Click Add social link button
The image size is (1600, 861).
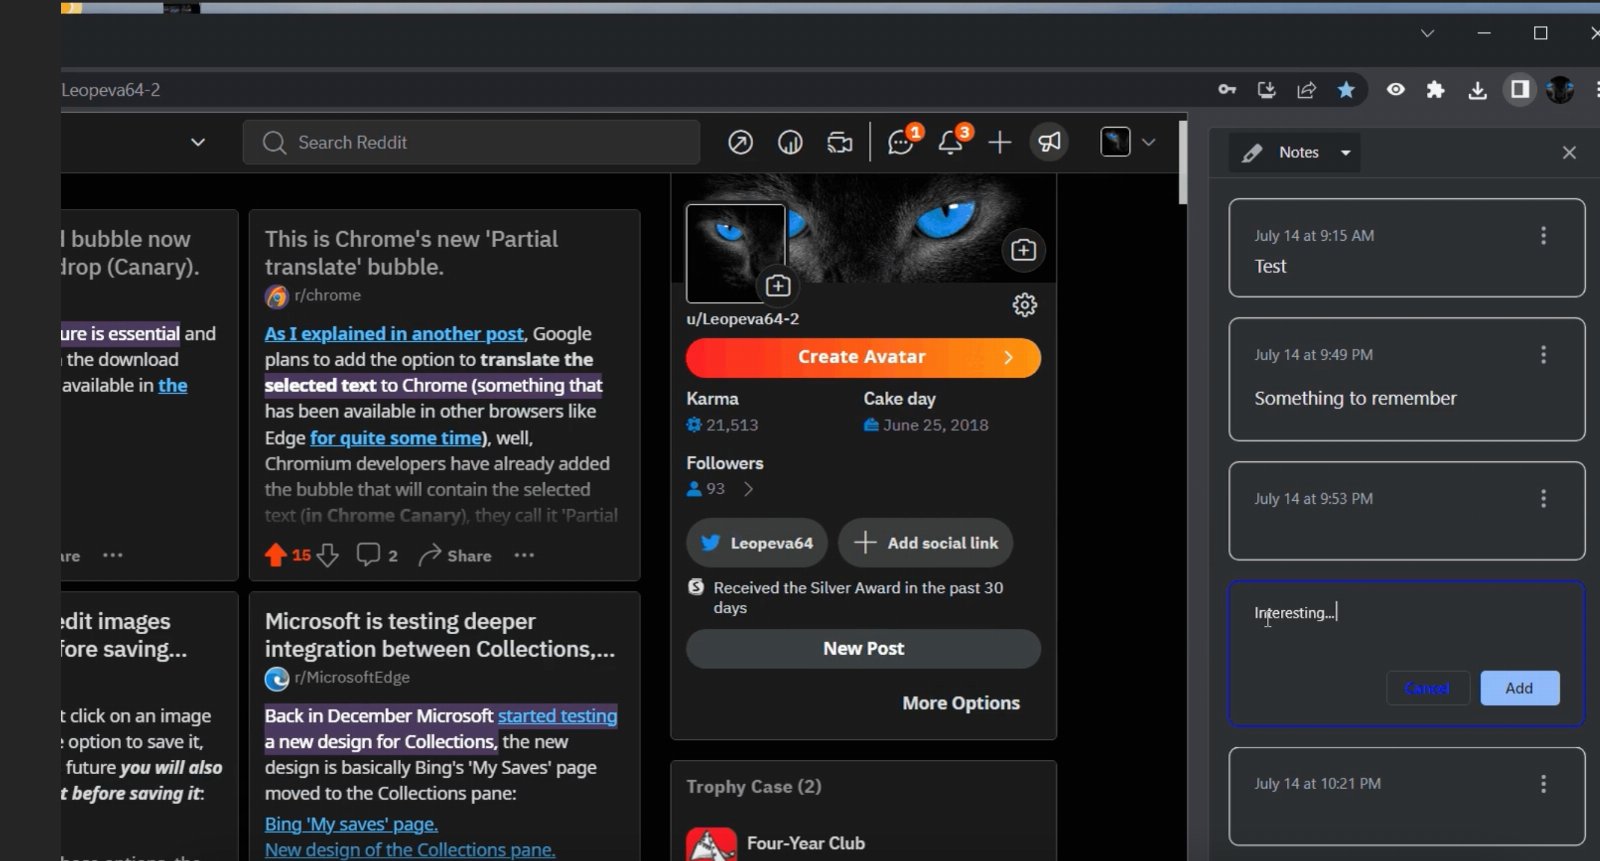coord(926,543)
